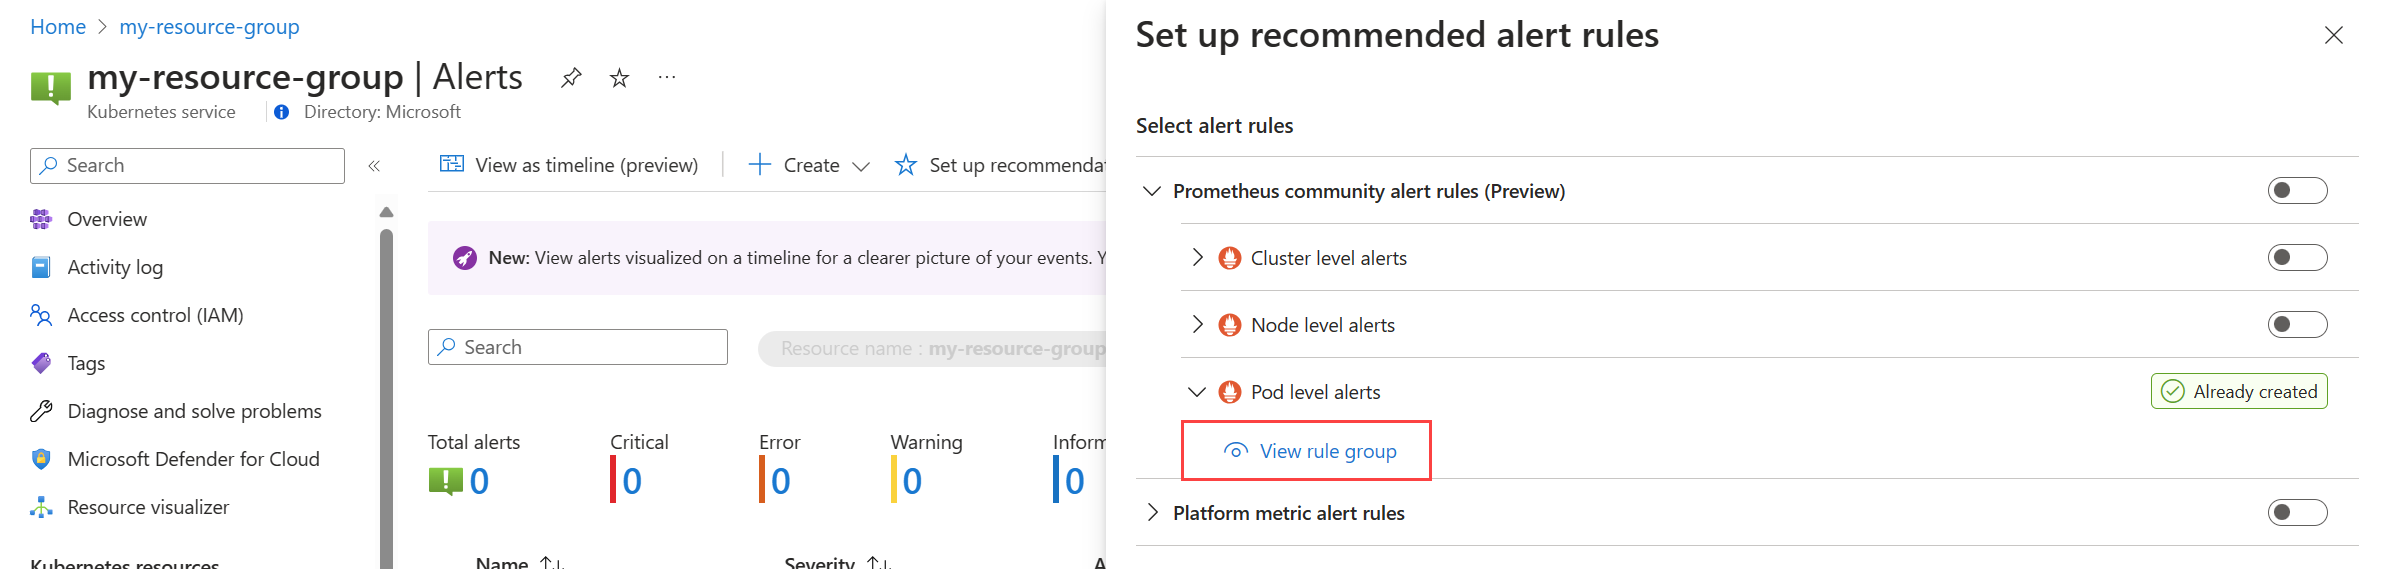Collapse Pod level alerts section

click(x=1197, y=392)
